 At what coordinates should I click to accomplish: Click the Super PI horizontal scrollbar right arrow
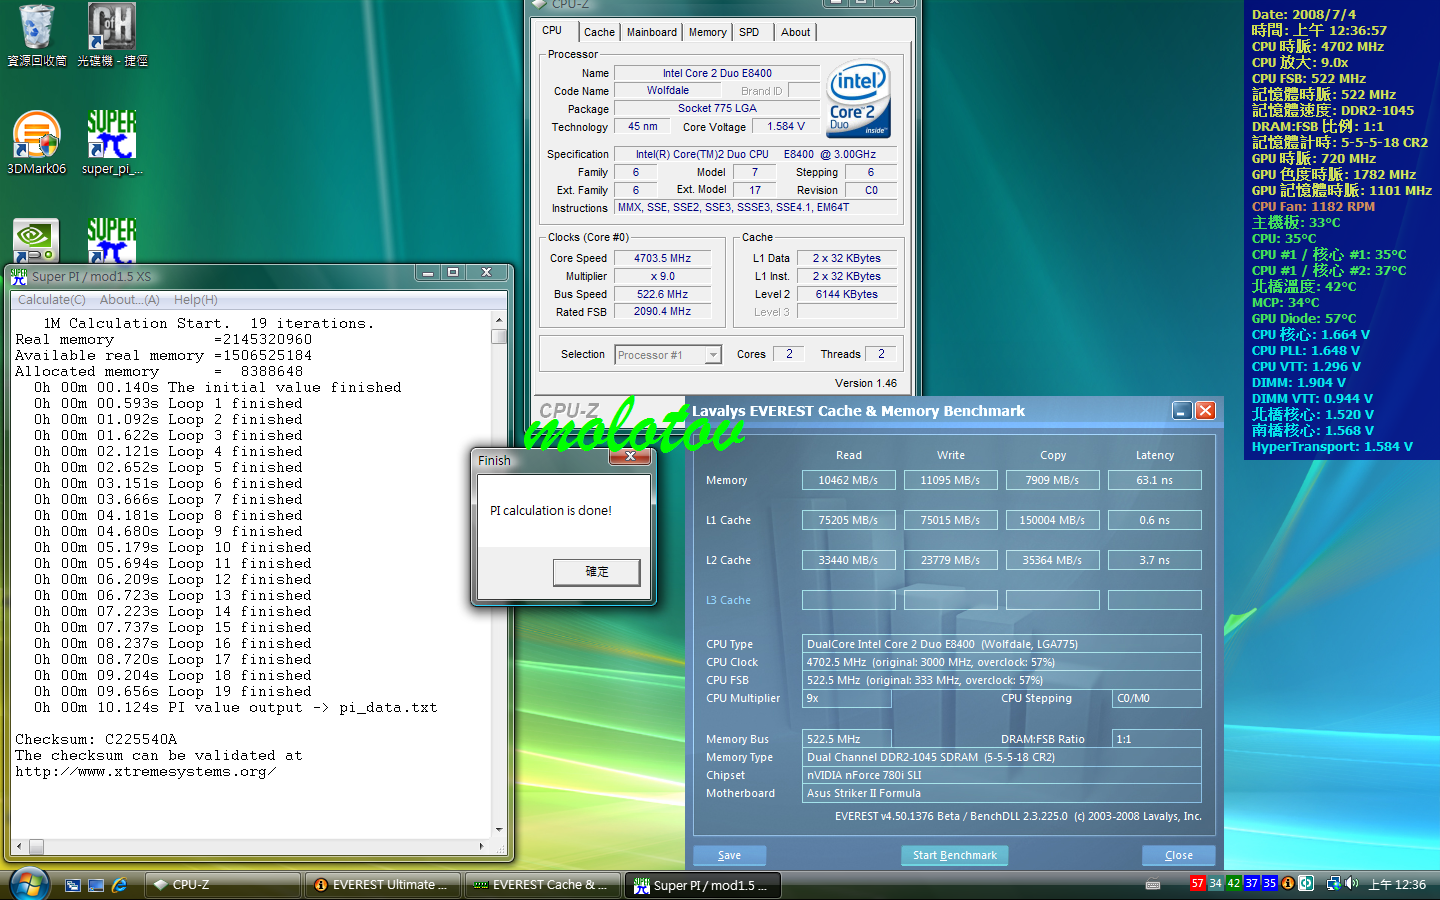point(482,846)
